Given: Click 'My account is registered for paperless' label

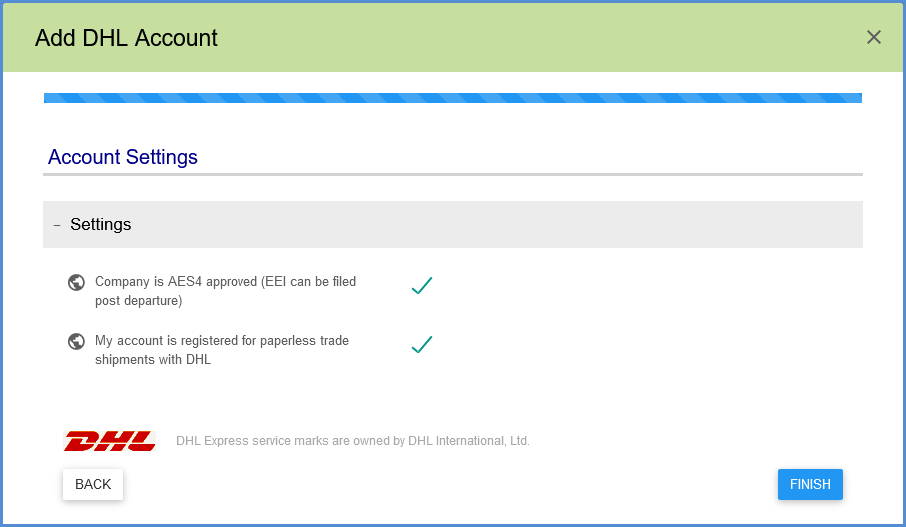Looking at the screenshot, I should point(222,350).
